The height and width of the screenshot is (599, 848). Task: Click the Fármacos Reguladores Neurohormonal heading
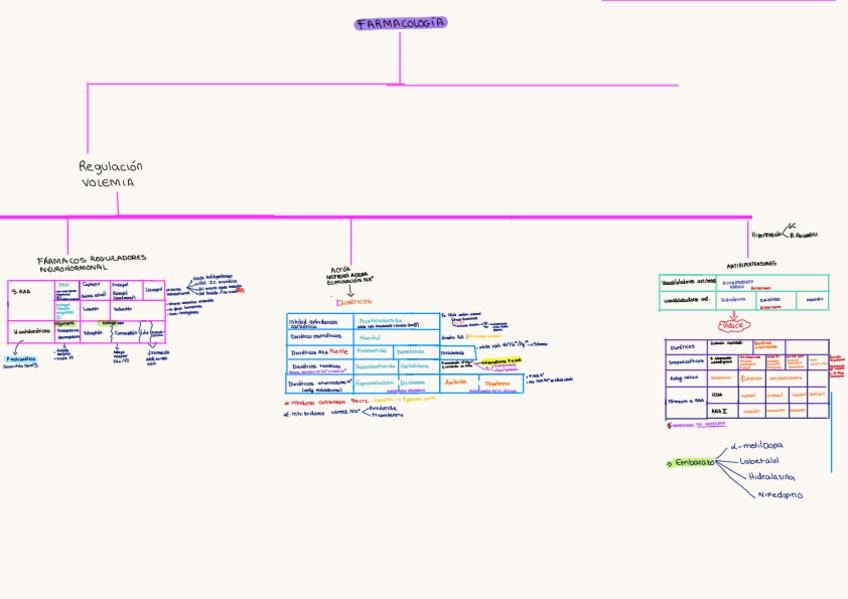[91, 262]
